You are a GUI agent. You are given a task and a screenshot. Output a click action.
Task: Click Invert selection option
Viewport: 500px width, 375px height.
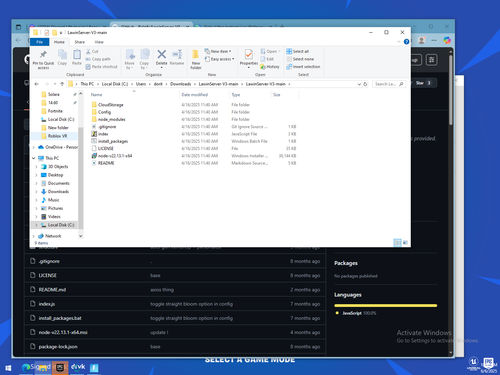303,67
